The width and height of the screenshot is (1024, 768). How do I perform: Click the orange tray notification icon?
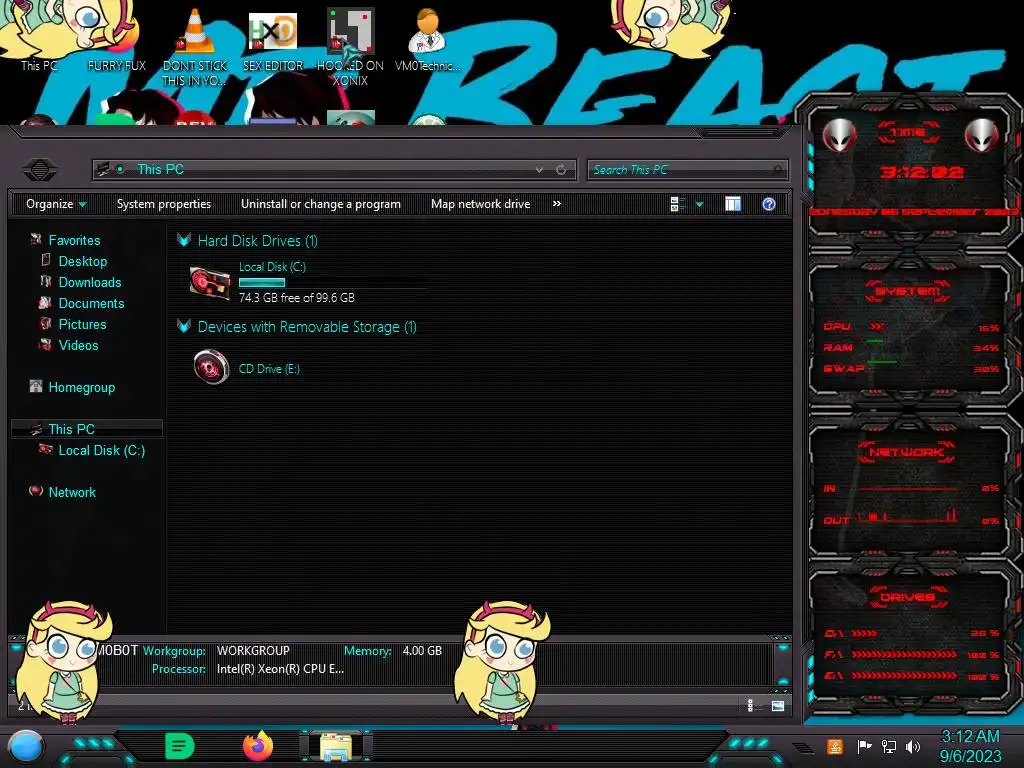coord(835,746)
